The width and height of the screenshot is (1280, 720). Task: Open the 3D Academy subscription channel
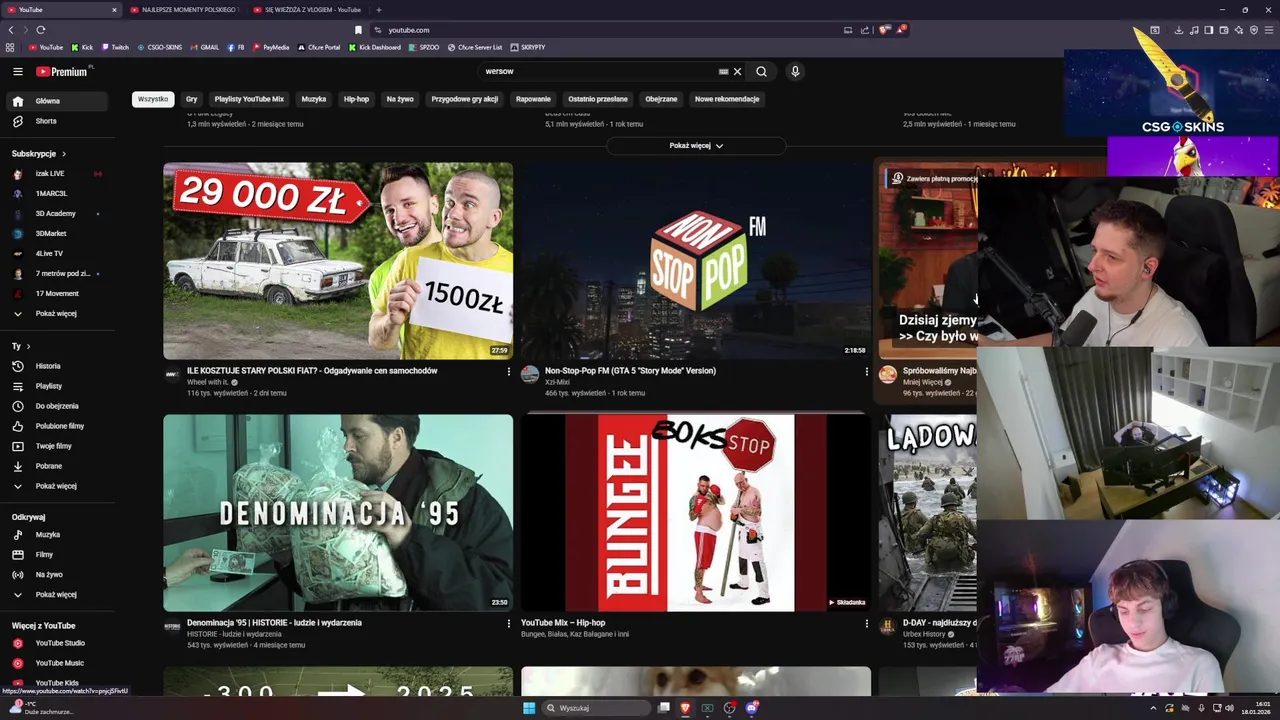point(58,213)
